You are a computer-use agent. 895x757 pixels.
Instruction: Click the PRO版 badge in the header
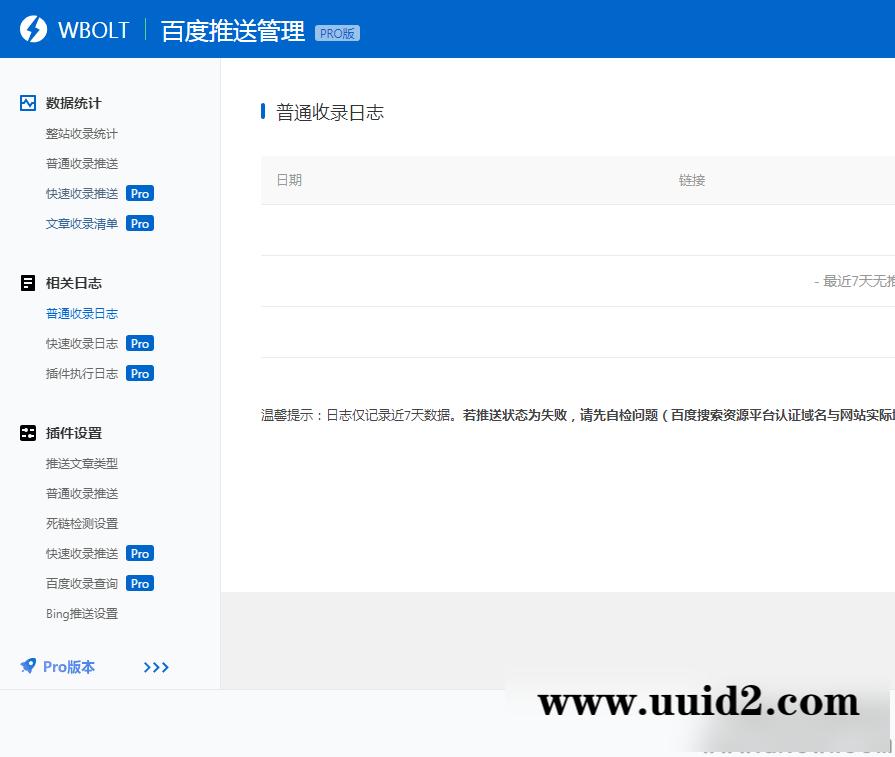click(x=336, y=32)
